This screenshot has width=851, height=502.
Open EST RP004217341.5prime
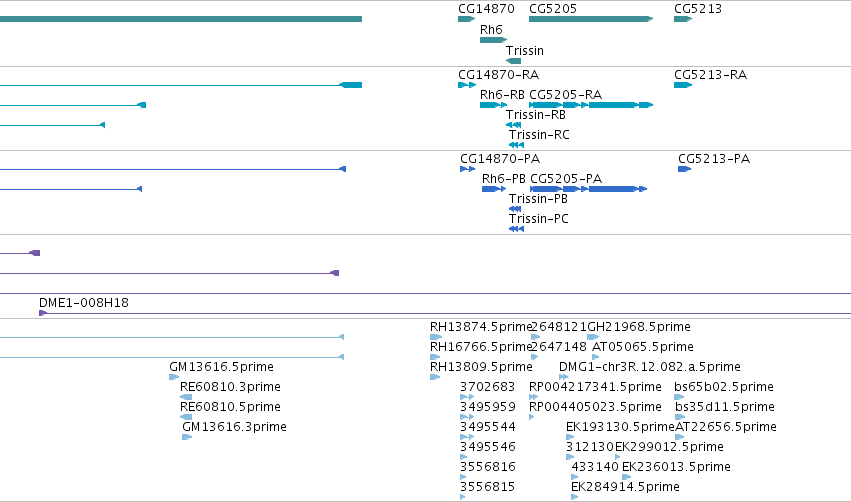click(595, 387)
